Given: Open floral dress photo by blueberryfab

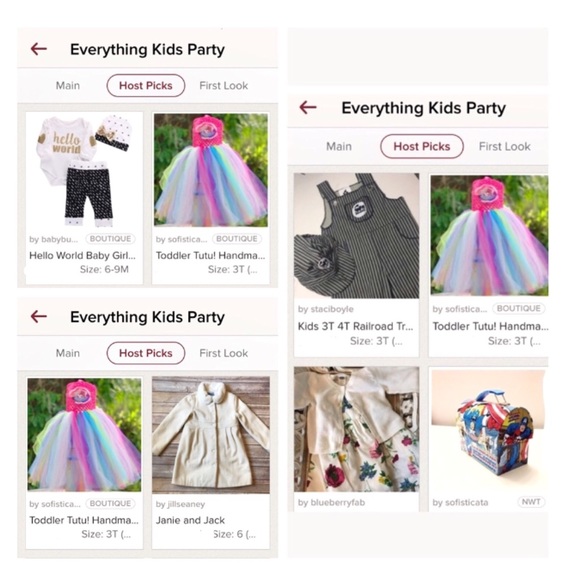Looking at the screenshot, I should click(x=357, y=429).
